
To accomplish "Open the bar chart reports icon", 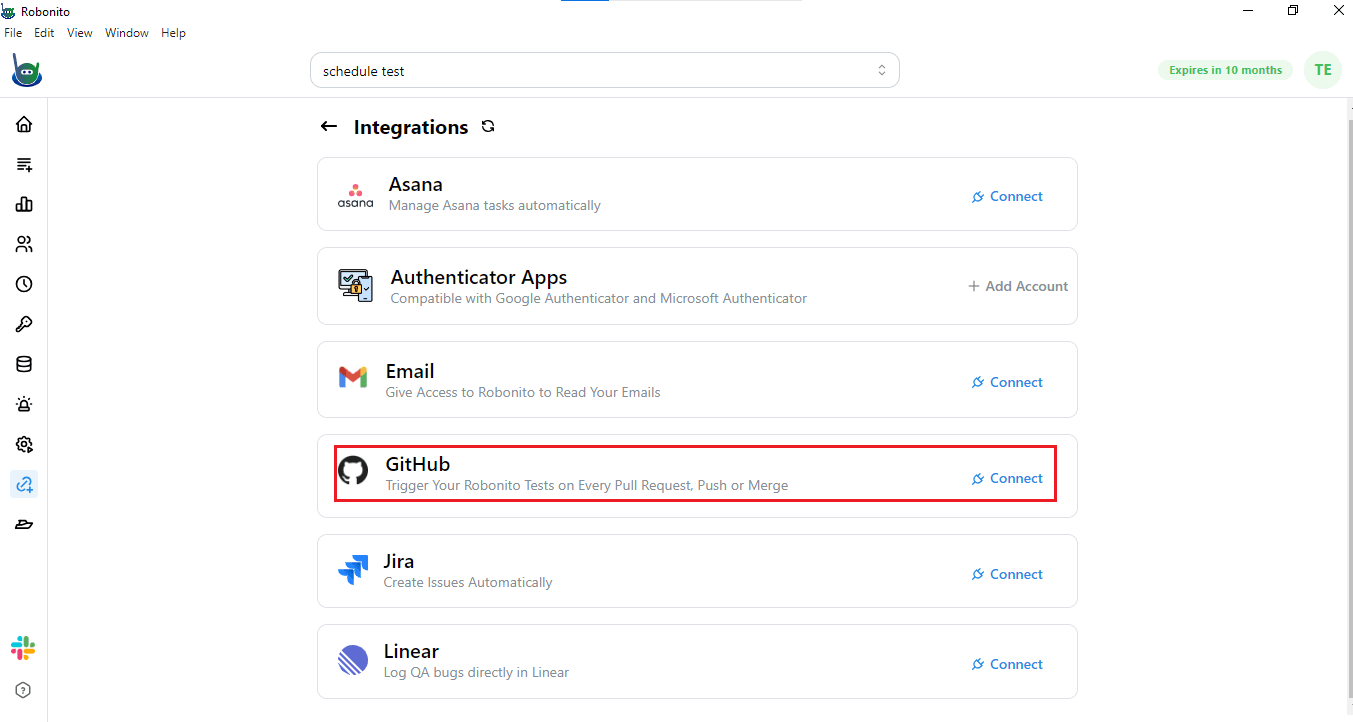I will point(24,204).
